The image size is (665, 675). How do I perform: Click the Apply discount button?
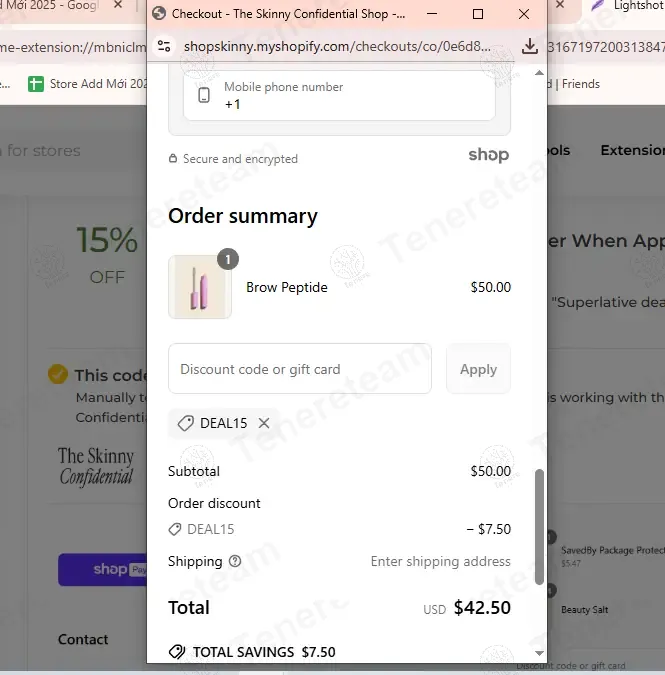479,368
